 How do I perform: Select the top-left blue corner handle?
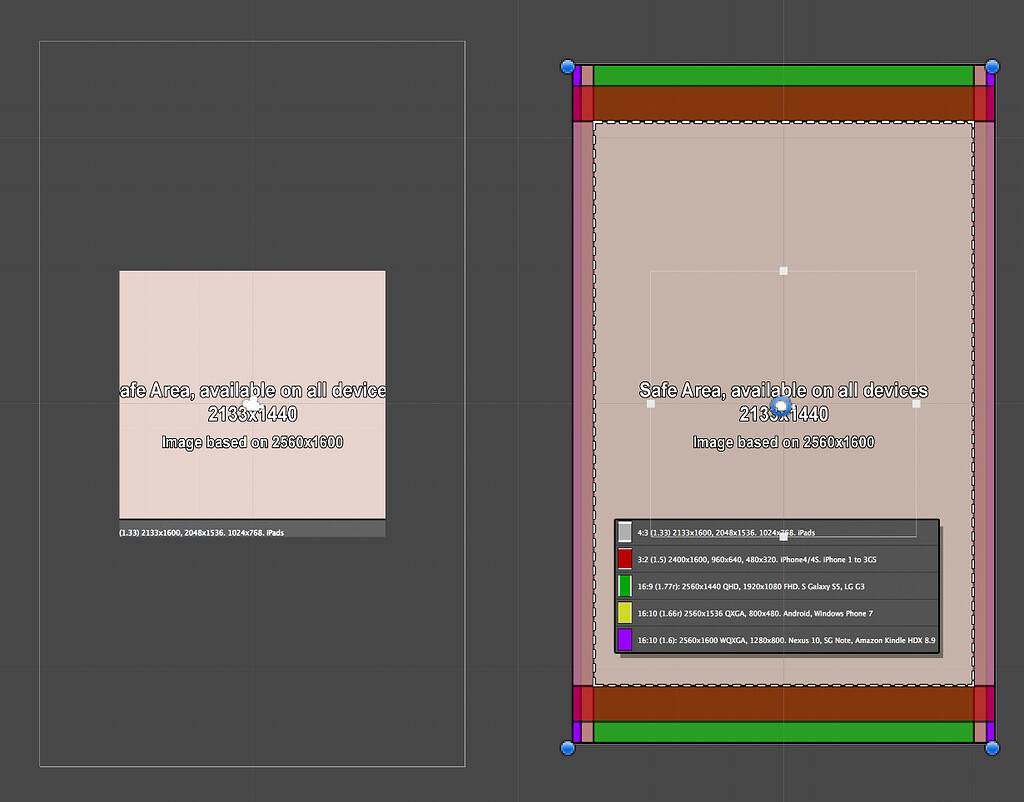567,66
